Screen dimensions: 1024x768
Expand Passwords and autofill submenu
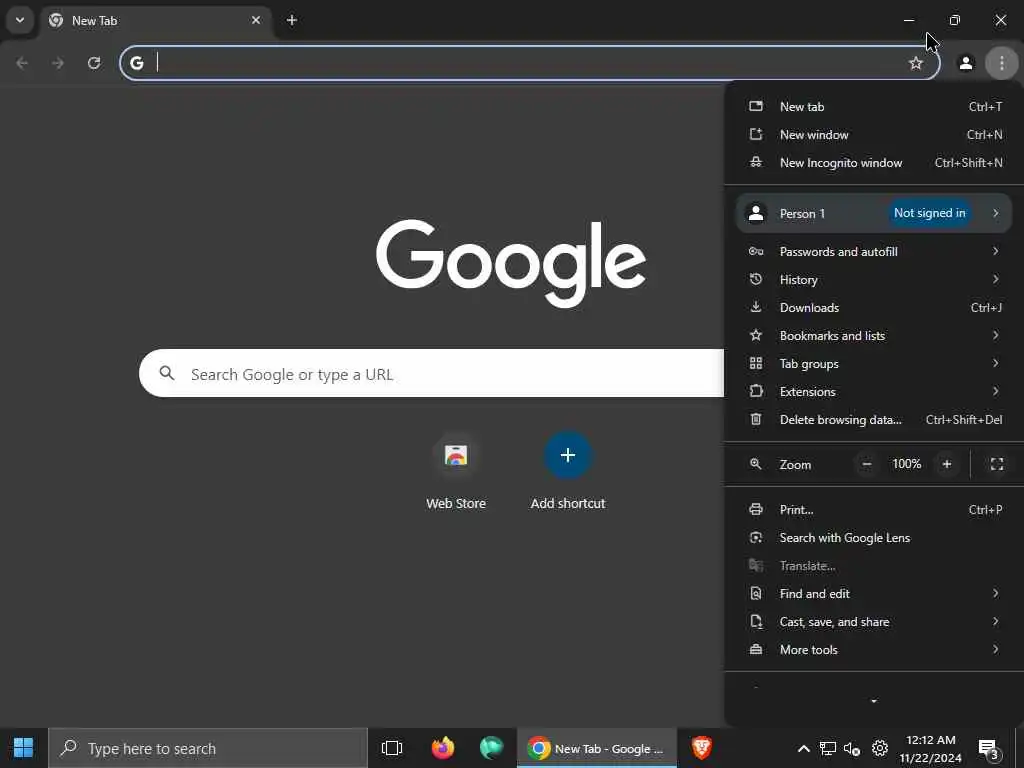tap(874, 251)
